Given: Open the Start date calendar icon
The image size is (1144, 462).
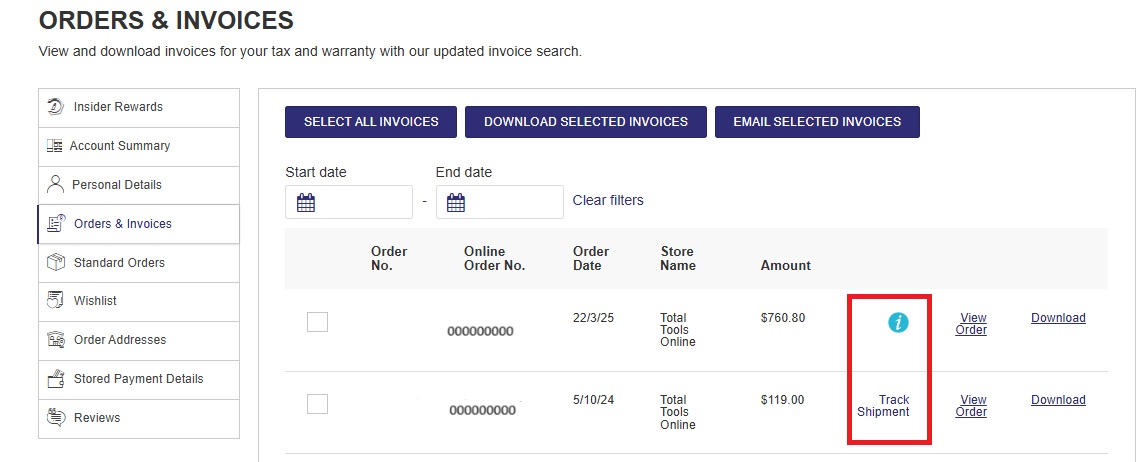Looking at the screenshot, I should pyautogui.click(x=306, y=202).
